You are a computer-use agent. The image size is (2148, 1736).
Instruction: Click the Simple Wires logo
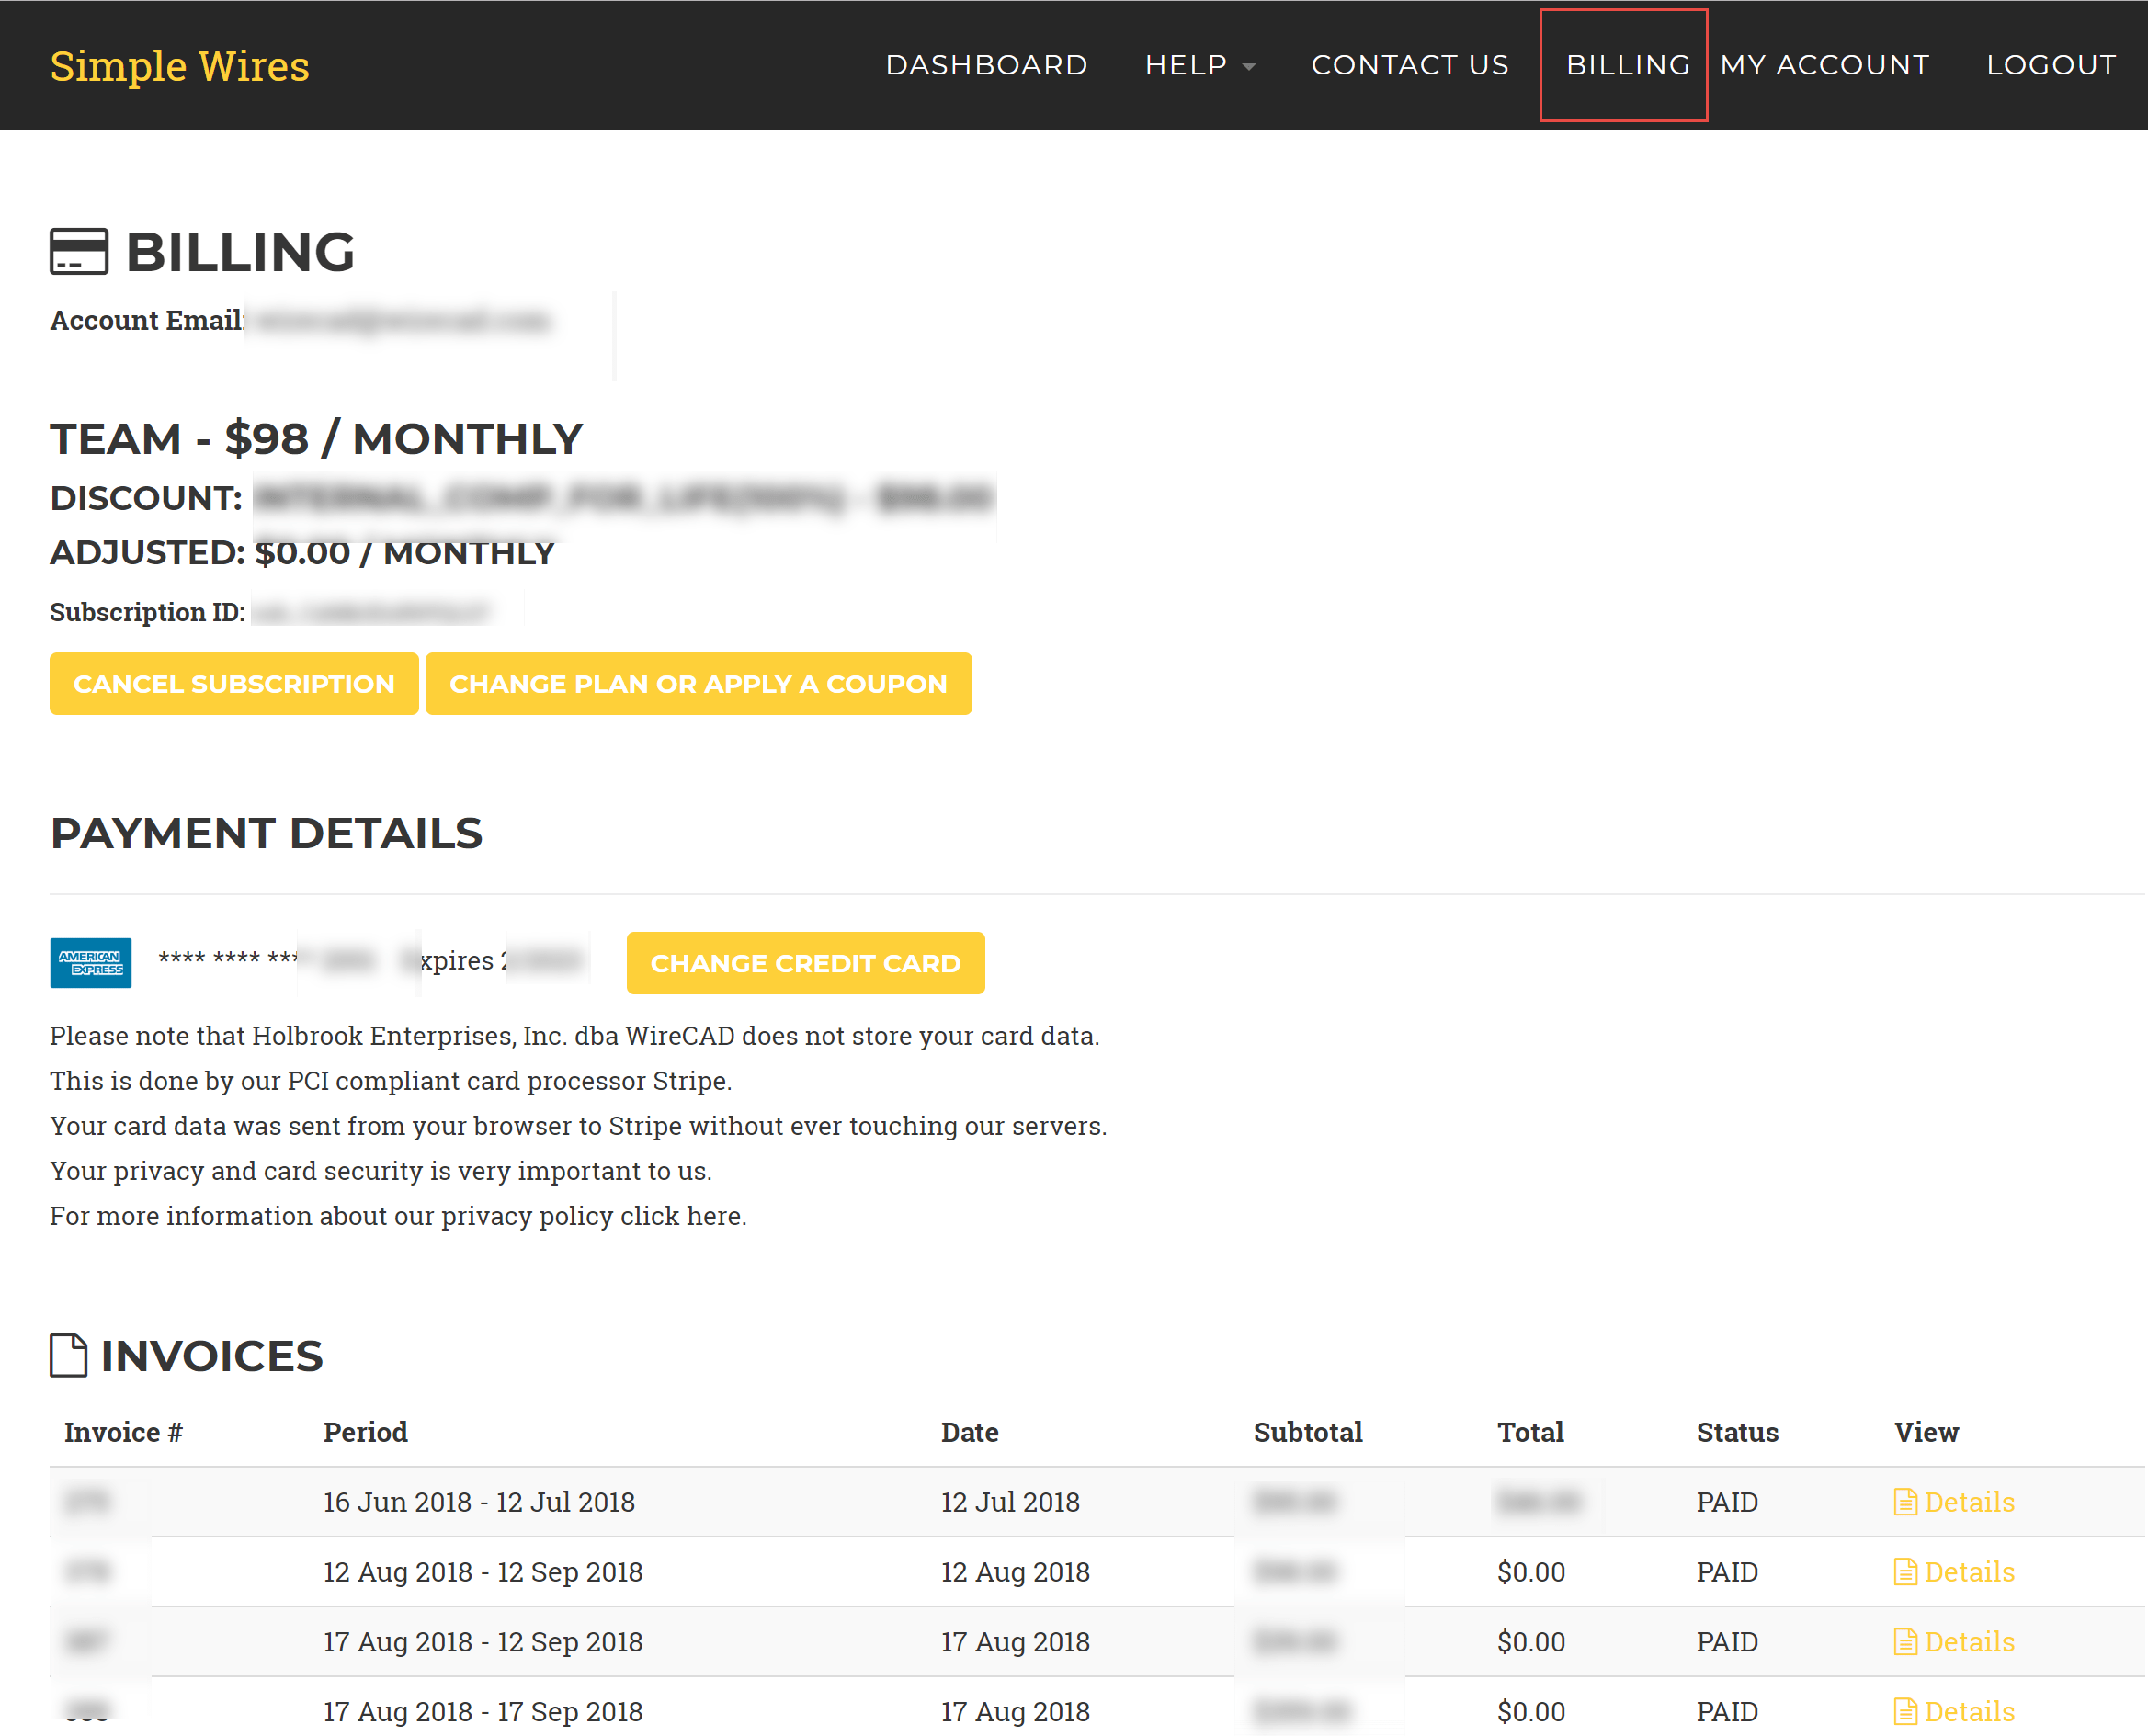point(180,66)
